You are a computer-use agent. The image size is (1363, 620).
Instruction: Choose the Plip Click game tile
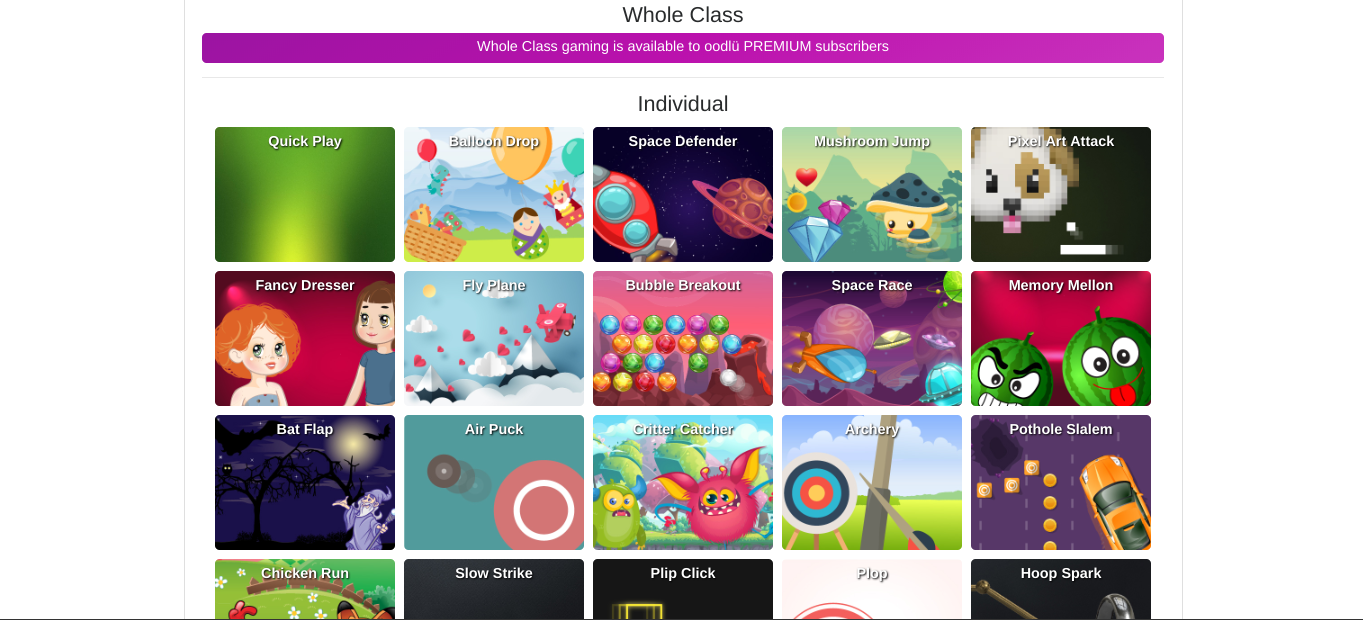(x=683, y=589)
